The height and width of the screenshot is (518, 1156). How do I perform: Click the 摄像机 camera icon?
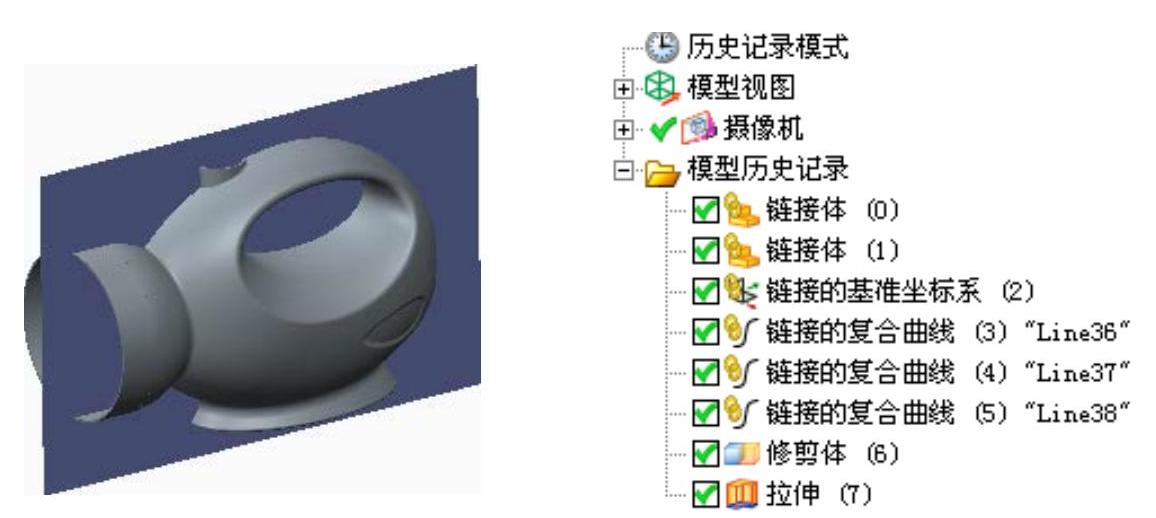point(697,129)
